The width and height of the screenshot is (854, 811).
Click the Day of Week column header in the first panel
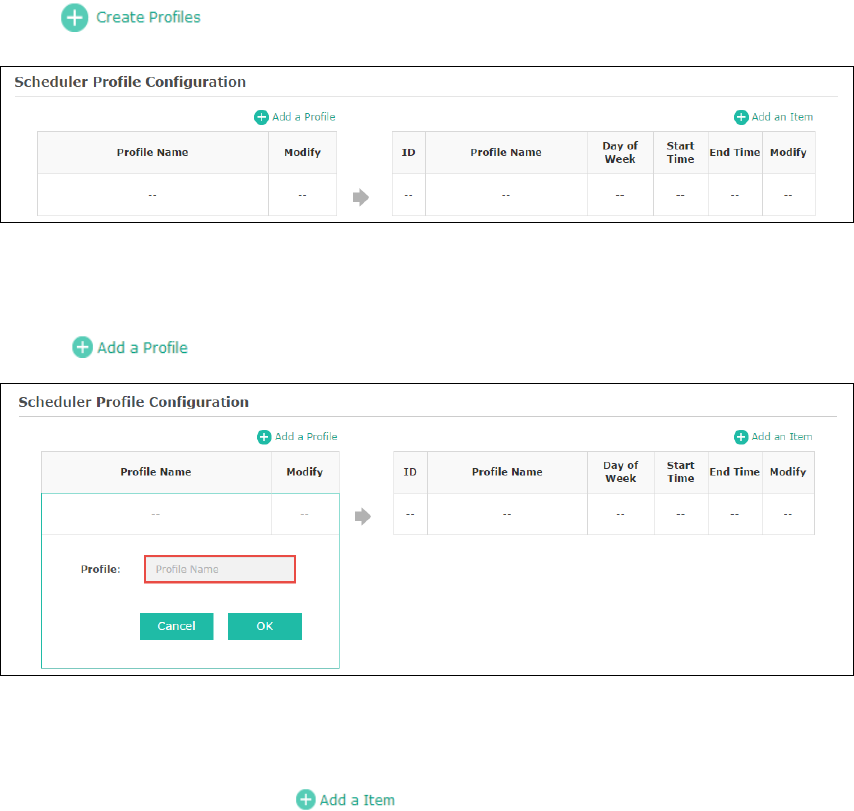click(620, 153)
